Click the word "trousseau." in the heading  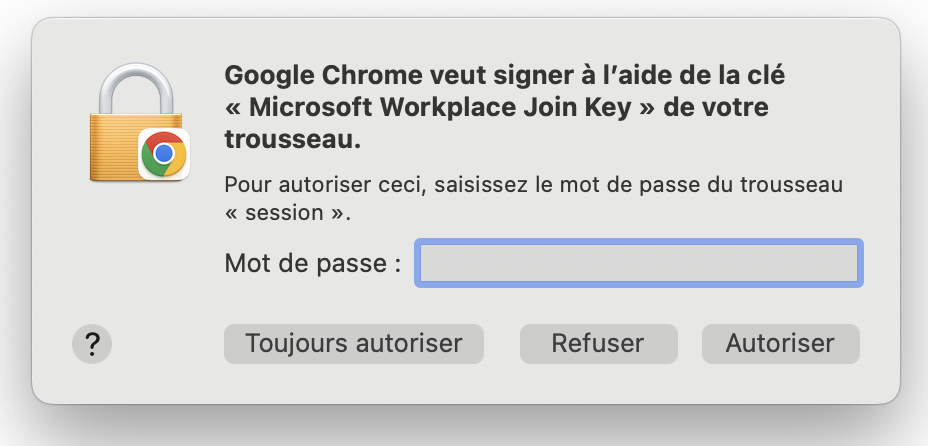coord(292,140)
